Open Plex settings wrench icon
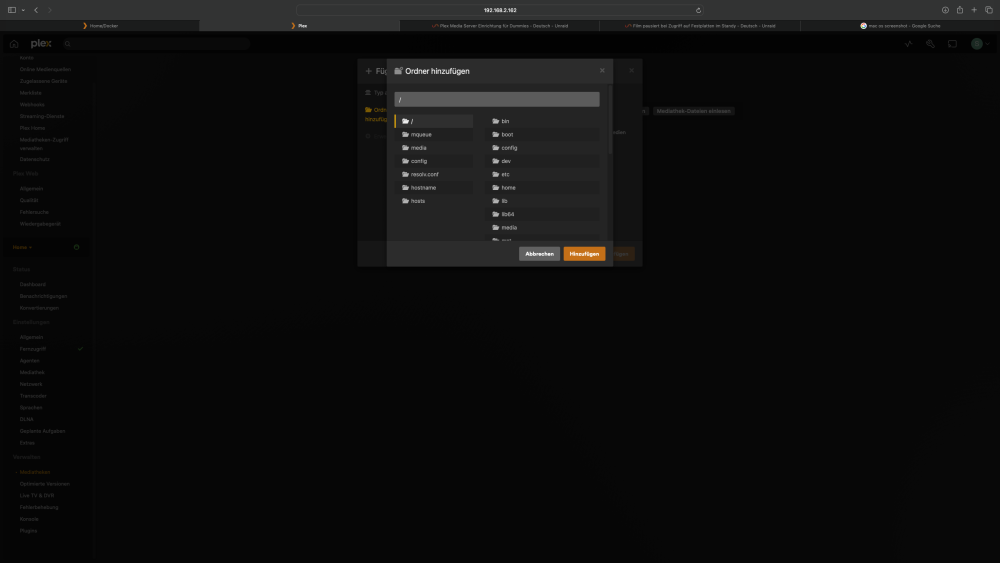The height and width of the screenshot is (563, 1000). click(x=930, y=44)
